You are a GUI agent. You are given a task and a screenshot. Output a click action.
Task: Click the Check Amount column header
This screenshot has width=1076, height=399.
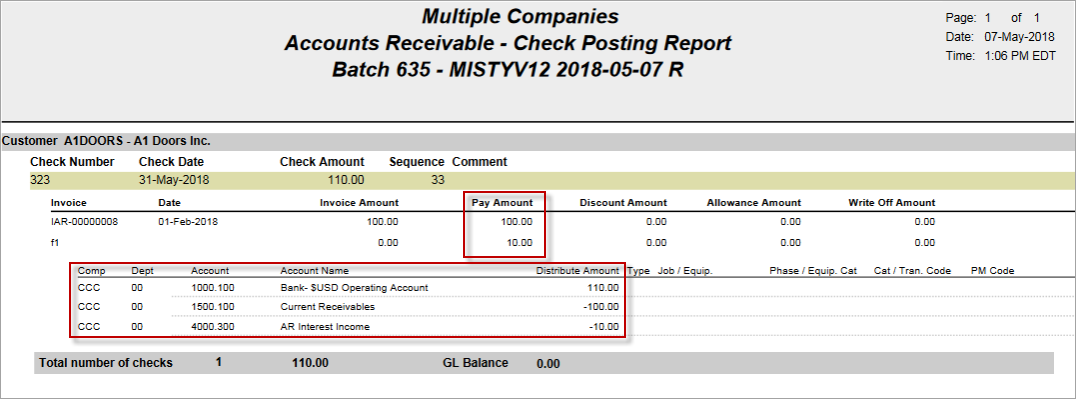(322, 162)
